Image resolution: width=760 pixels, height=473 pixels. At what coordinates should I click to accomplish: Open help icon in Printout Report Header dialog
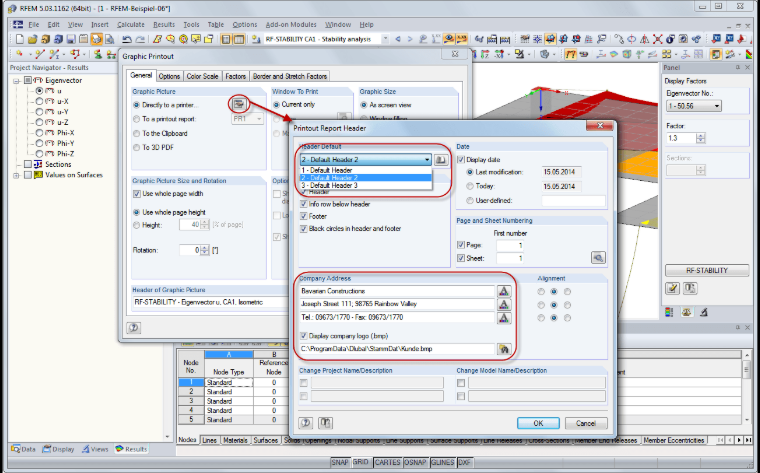point(305,423)
